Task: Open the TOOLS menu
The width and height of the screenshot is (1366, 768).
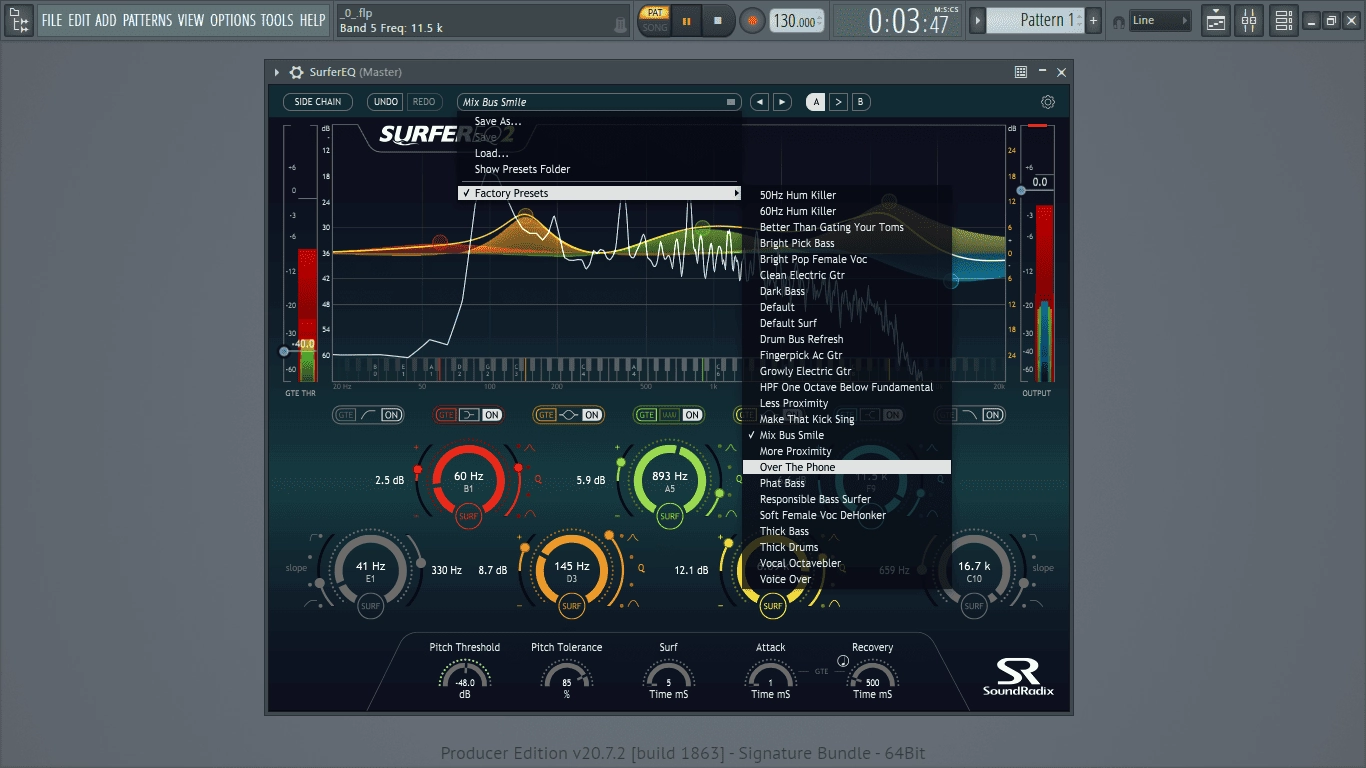Action: point(277,20)
